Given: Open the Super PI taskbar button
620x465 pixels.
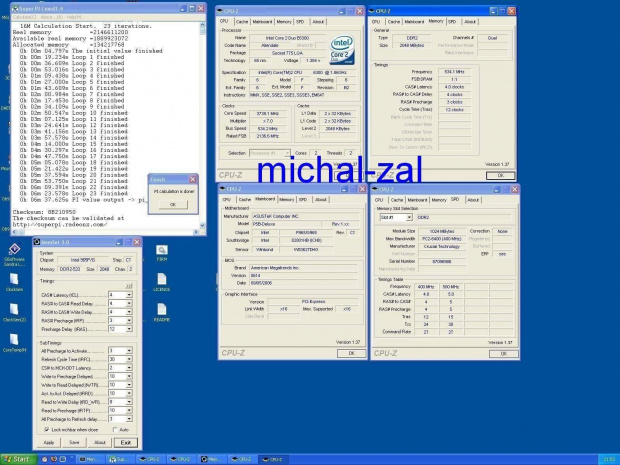Looking at the screenshot, I should (x=119, y=459).
